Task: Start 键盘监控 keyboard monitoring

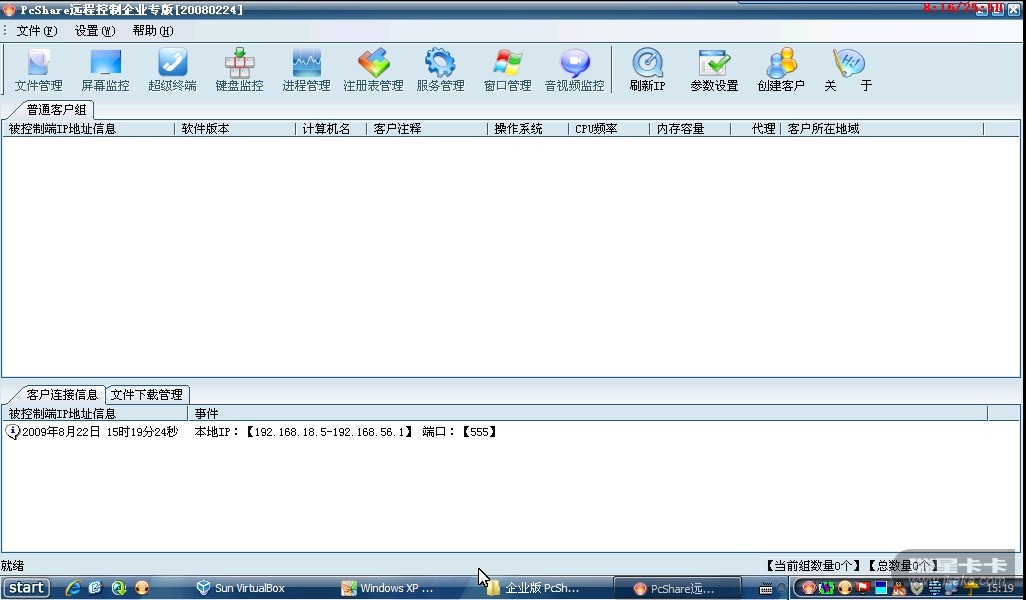Action: (239, 70)
